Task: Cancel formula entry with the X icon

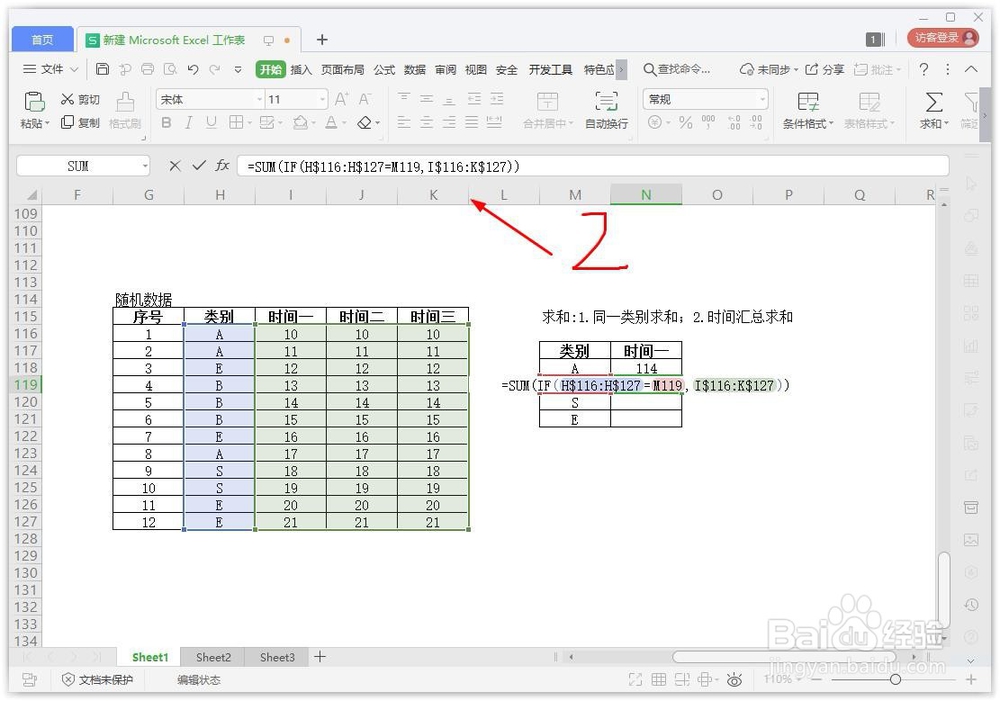Action: point(175,166)
